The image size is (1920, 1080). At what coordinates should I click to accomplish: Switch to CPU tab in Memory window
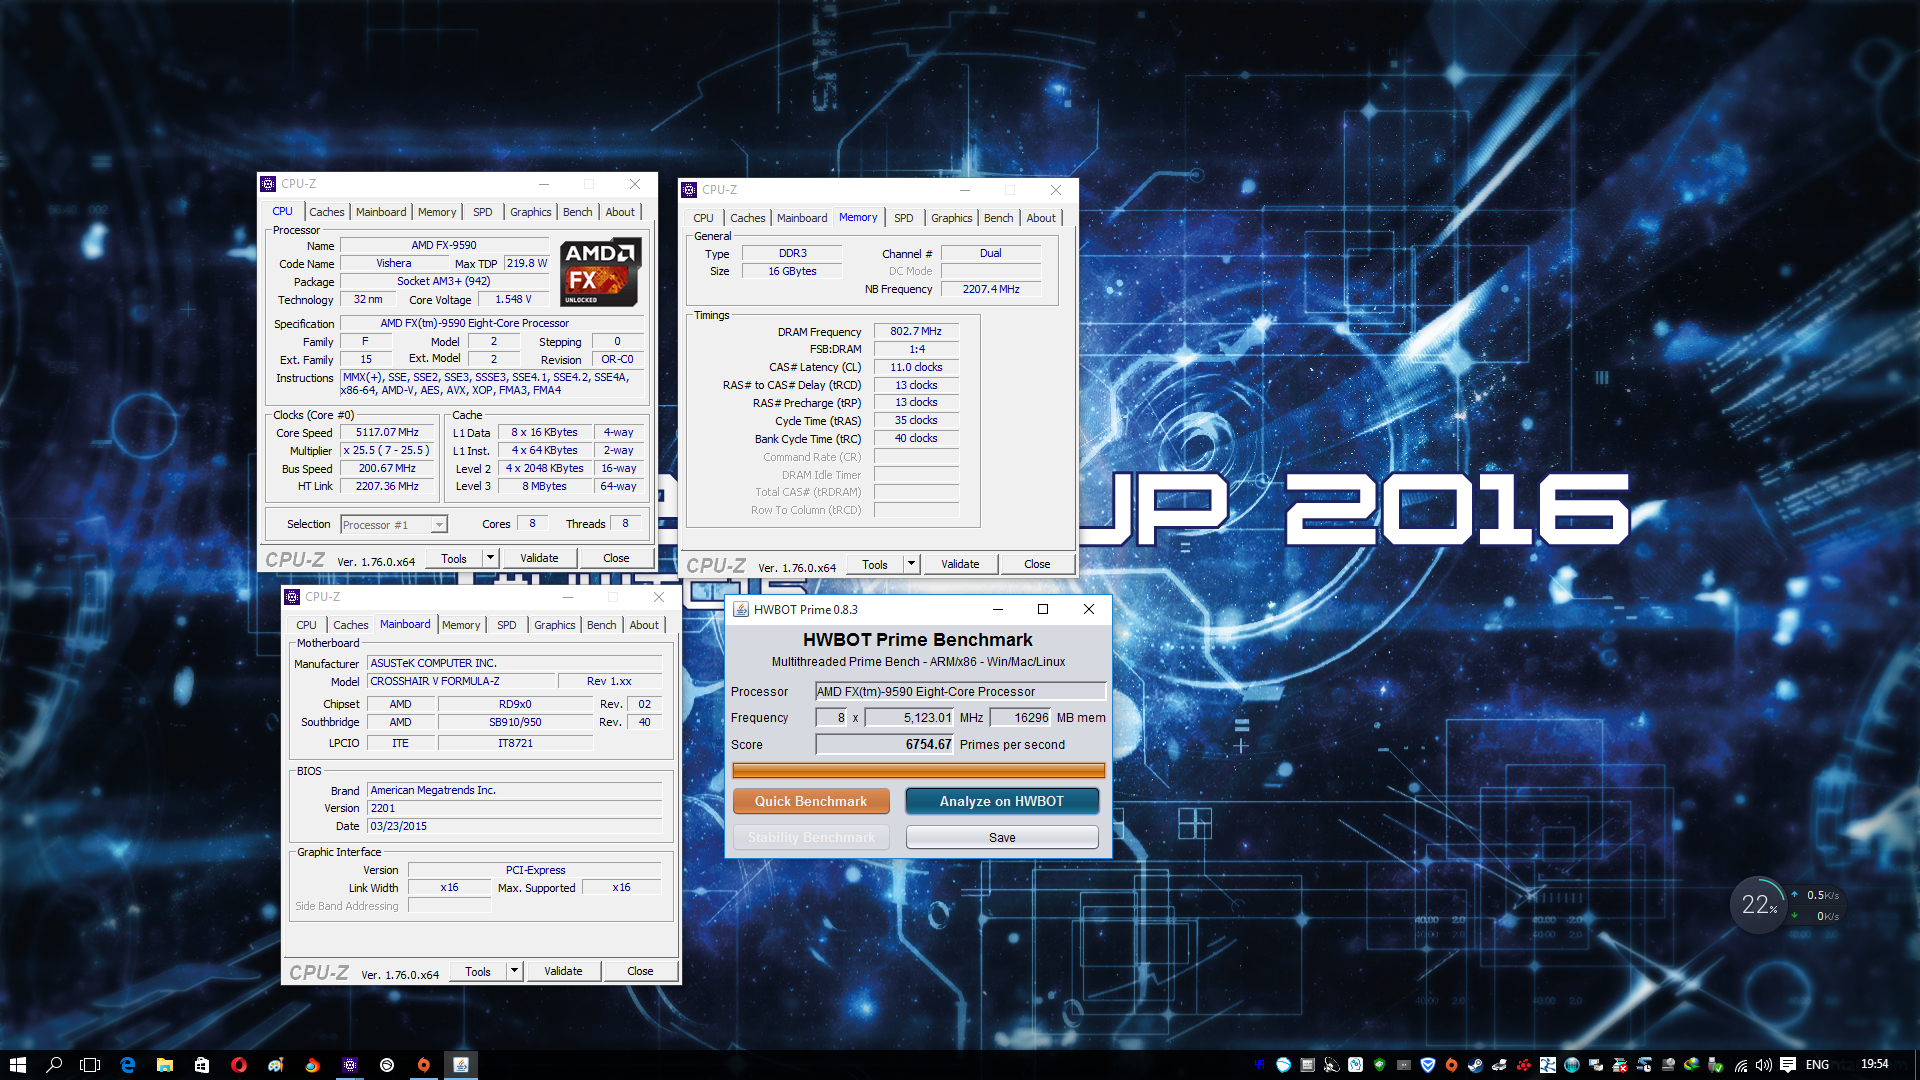[x=703, y=218]
